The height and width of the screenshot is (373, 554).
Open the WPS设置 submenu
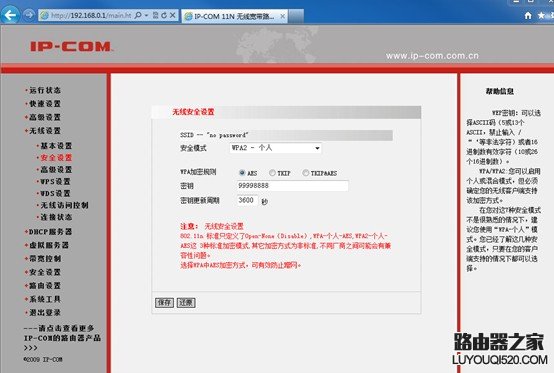(55, 182)
